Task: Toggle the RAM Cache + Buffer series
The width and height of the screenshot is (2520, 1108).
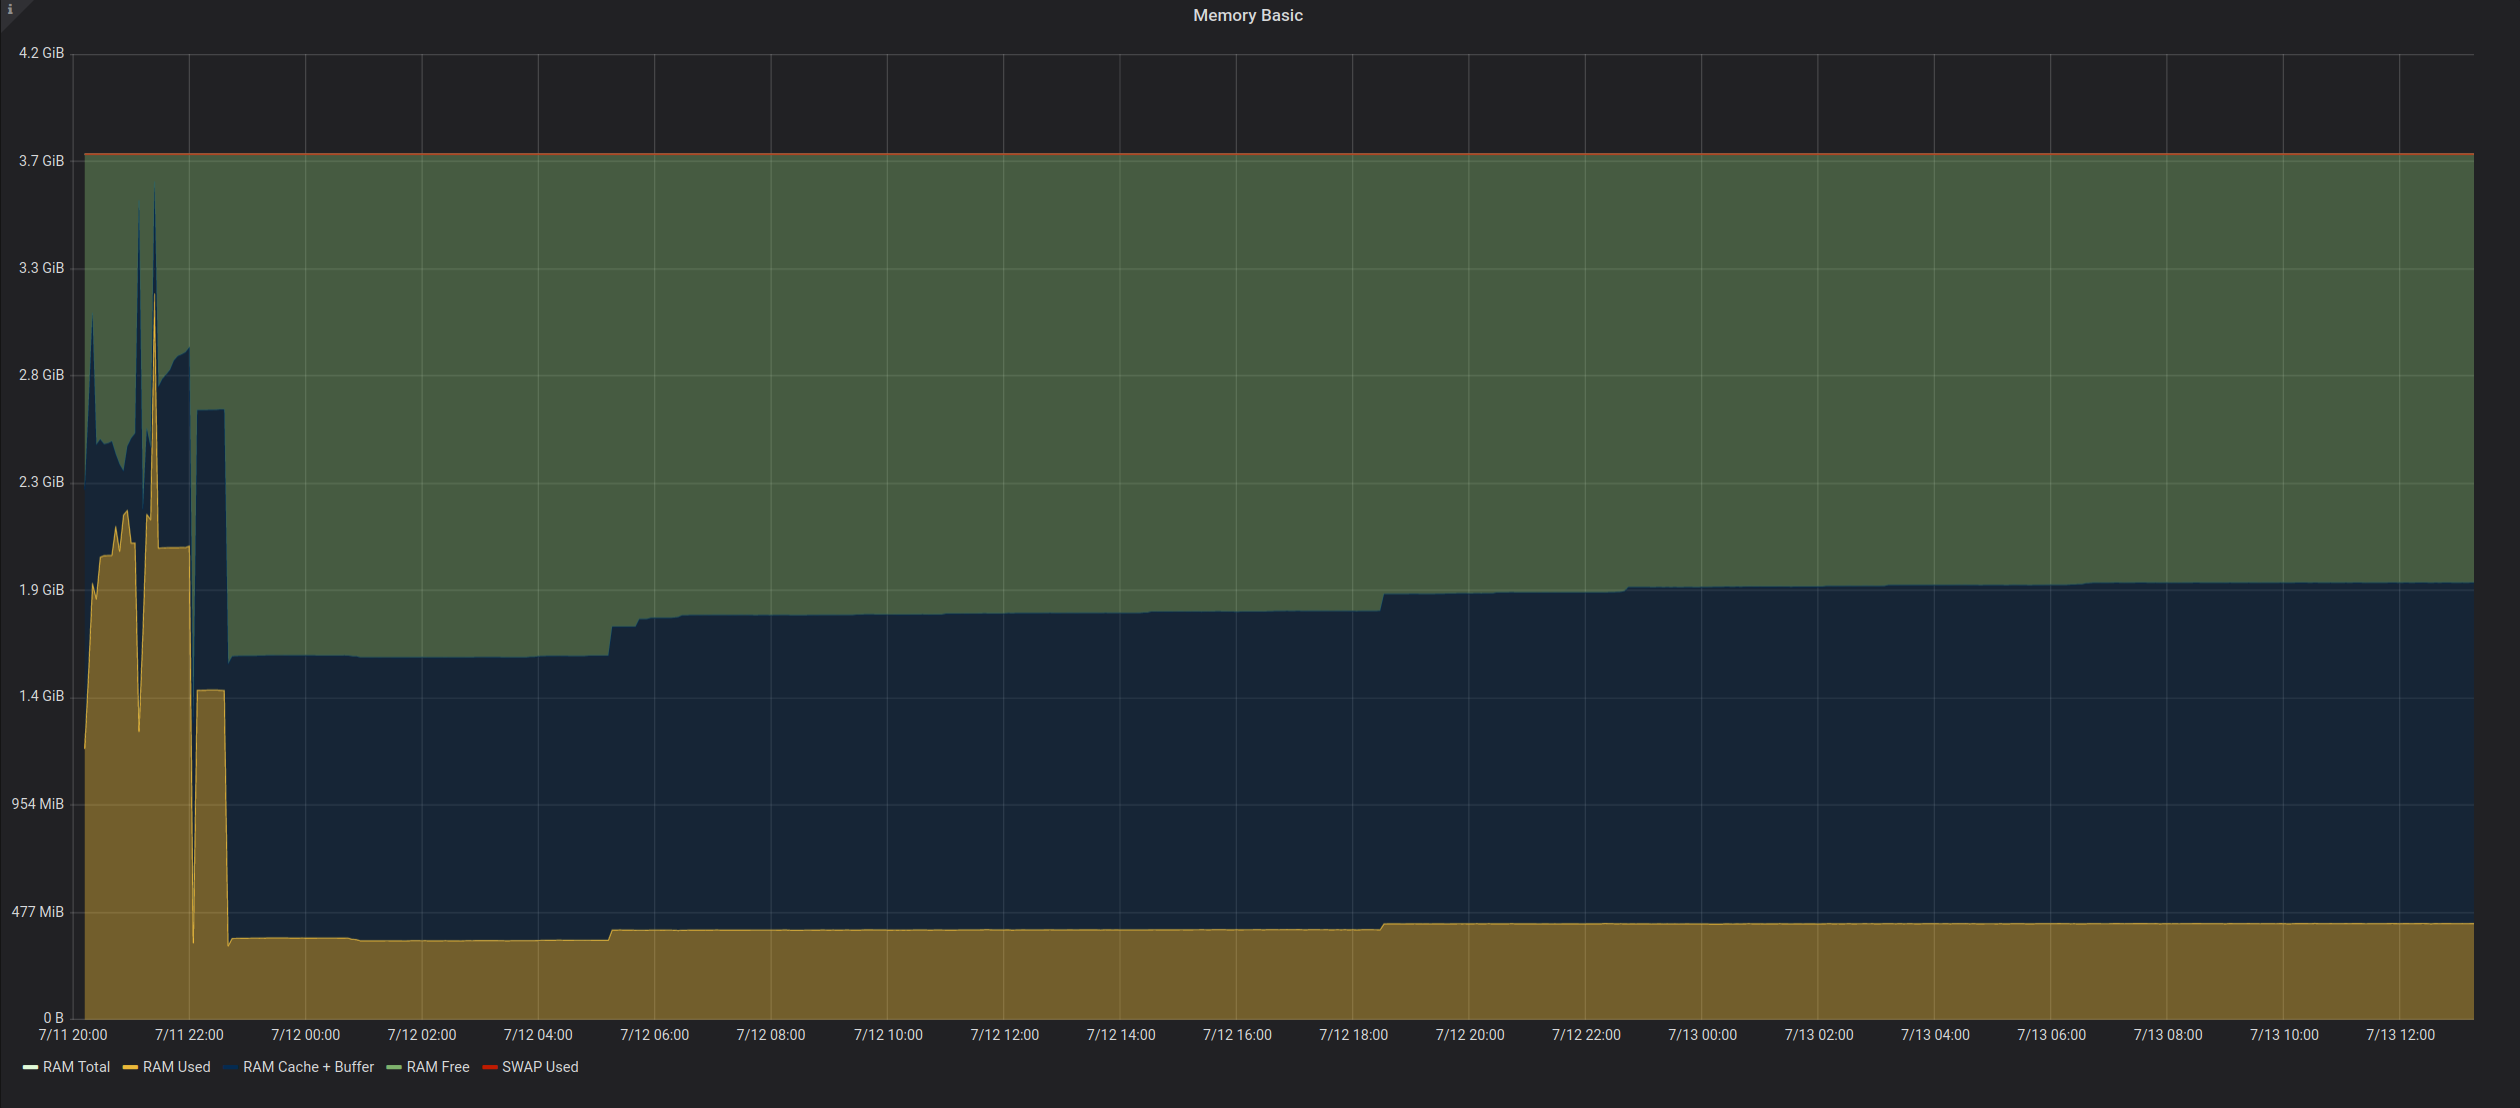Action: [x=308, y=1067]
